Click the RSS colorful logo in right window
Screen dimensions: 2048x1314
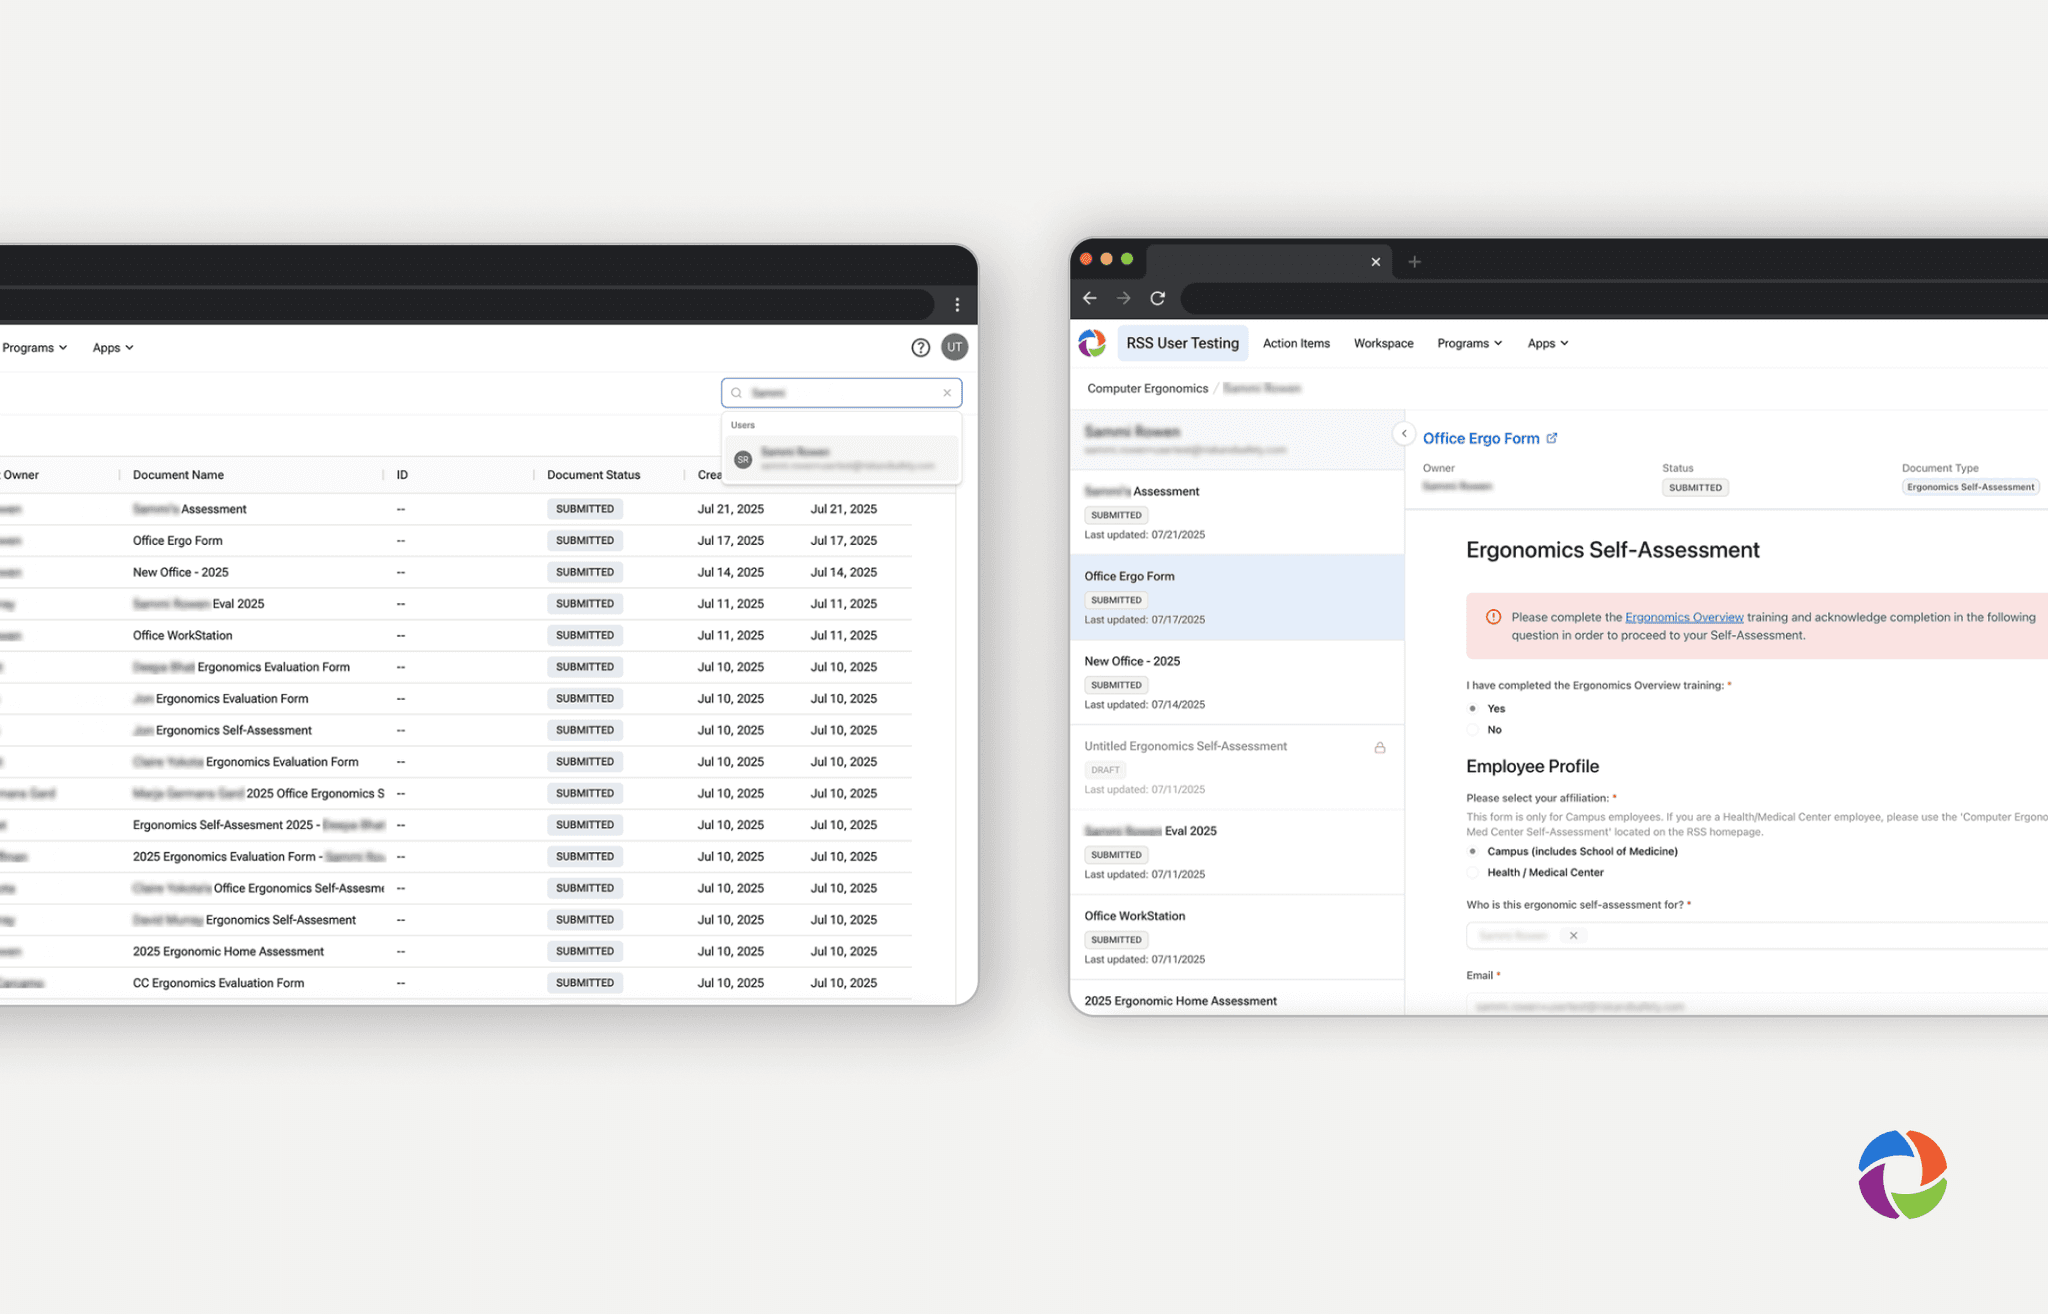point(1092,343)
